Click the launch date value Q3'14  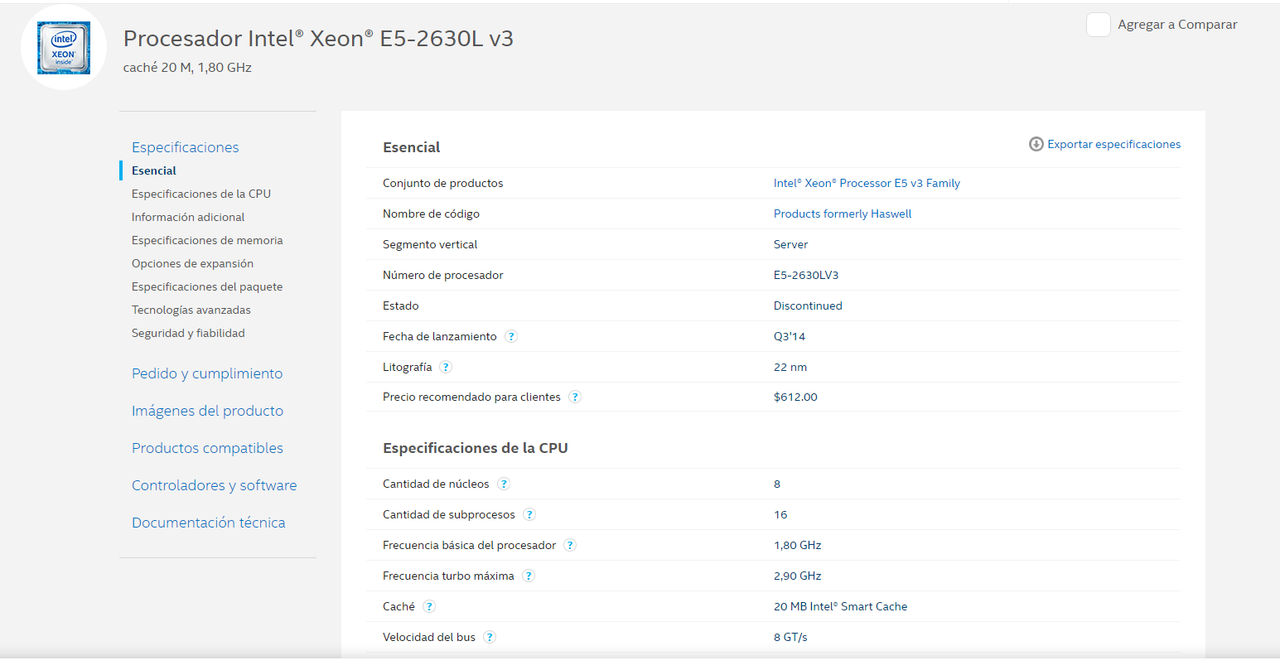(x=789, y=336)
